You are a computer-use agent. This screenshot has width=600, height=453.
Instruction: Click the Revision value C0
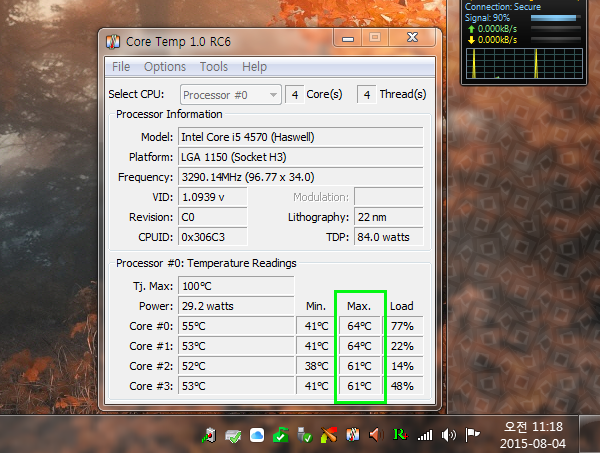[x=213, y=217]
